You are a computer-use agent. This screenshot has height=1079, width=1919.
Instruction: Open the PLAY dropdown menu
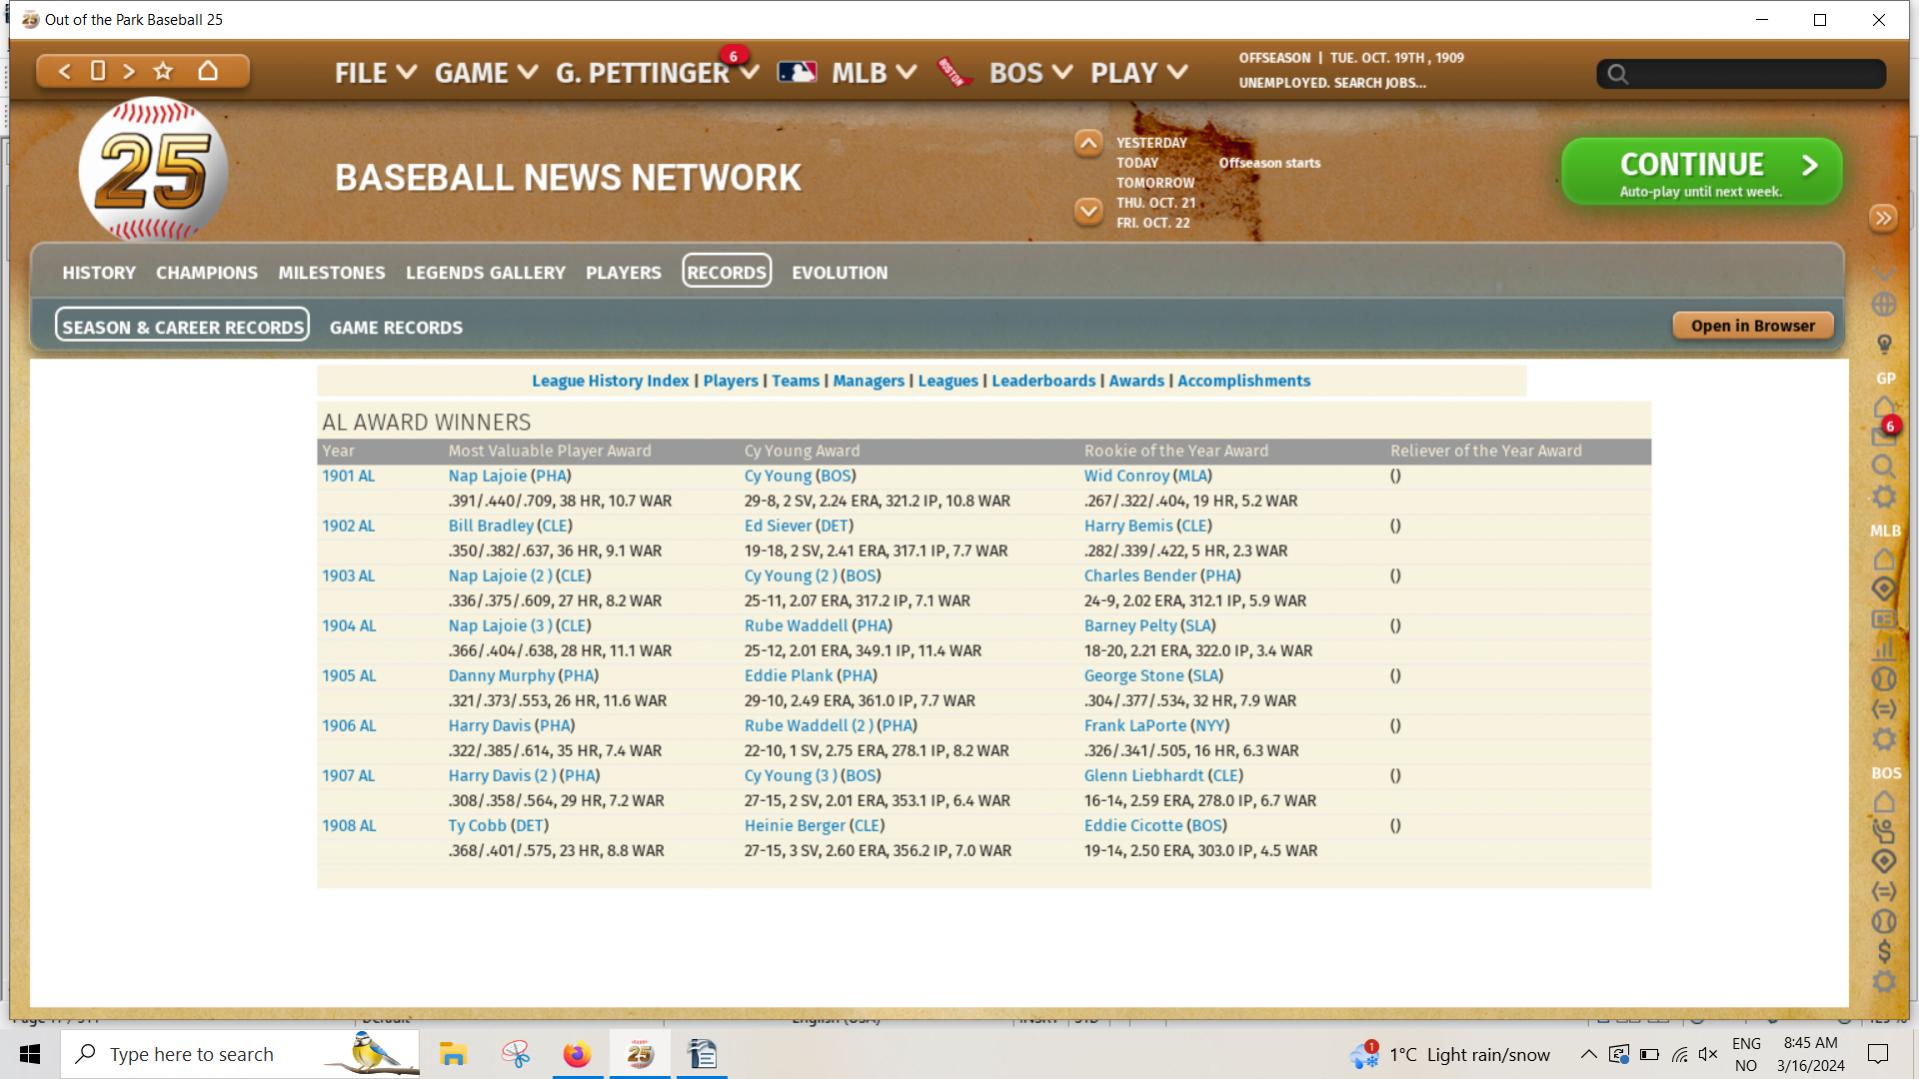pos(1138,73)
